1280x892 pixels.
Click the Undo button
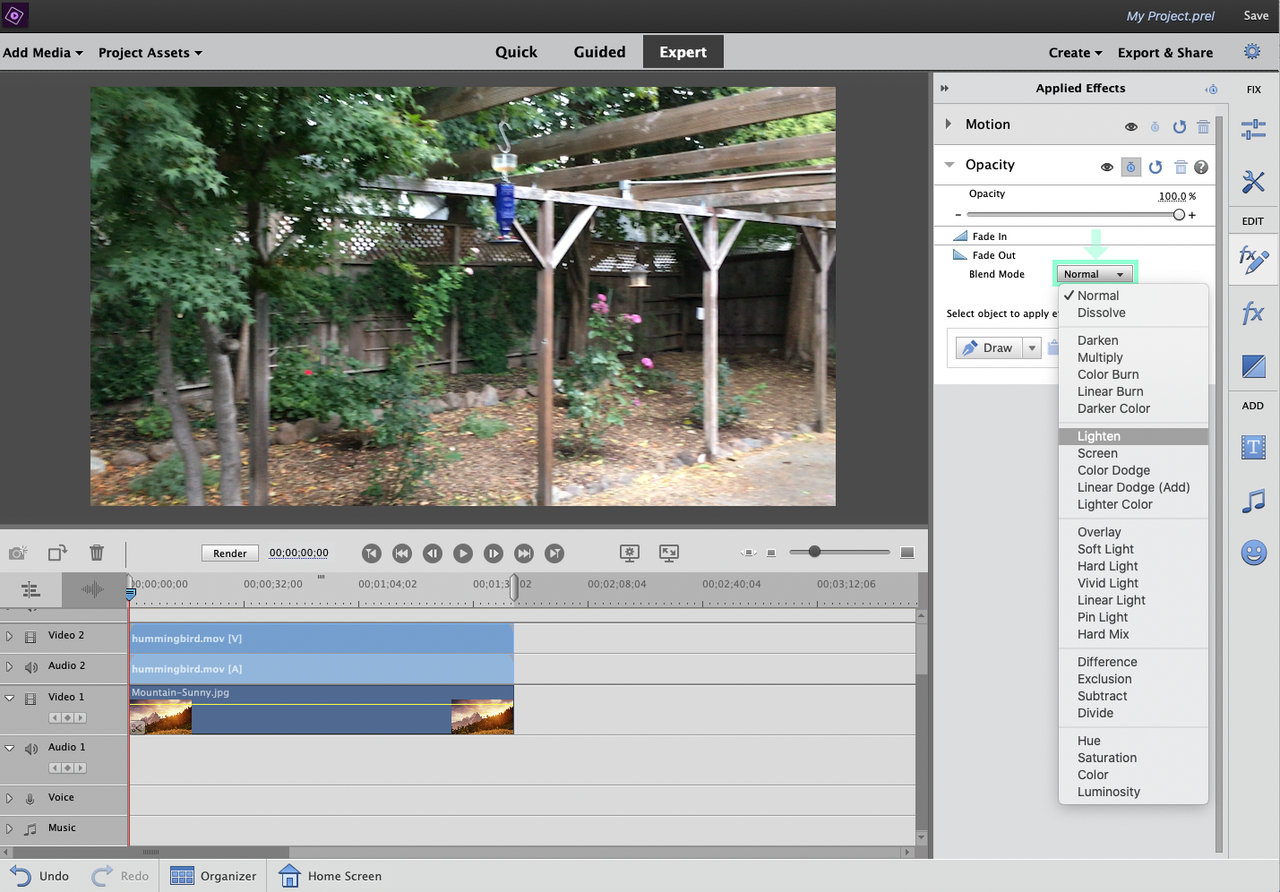tap(40, 875)
